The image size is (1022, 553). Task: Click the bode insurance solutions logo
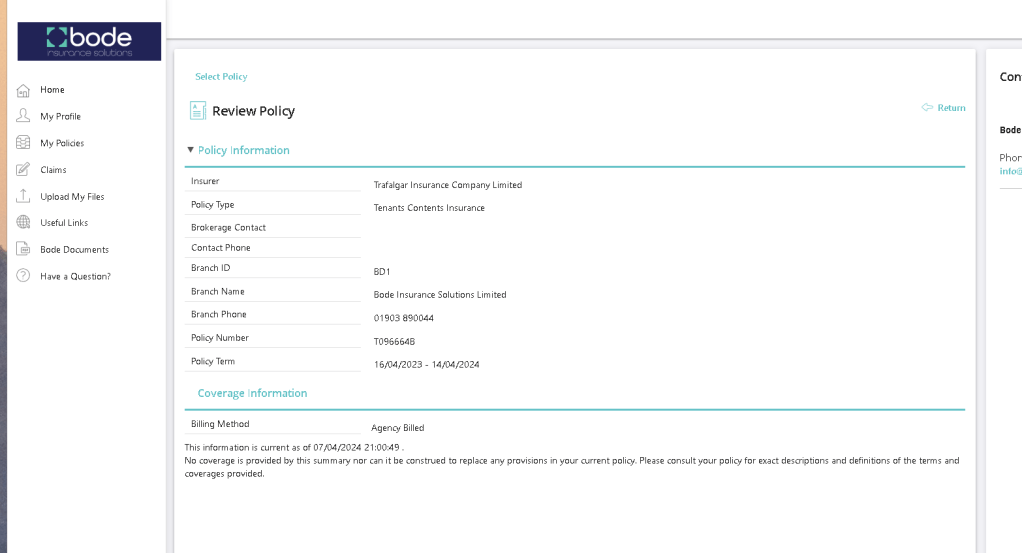89,41
